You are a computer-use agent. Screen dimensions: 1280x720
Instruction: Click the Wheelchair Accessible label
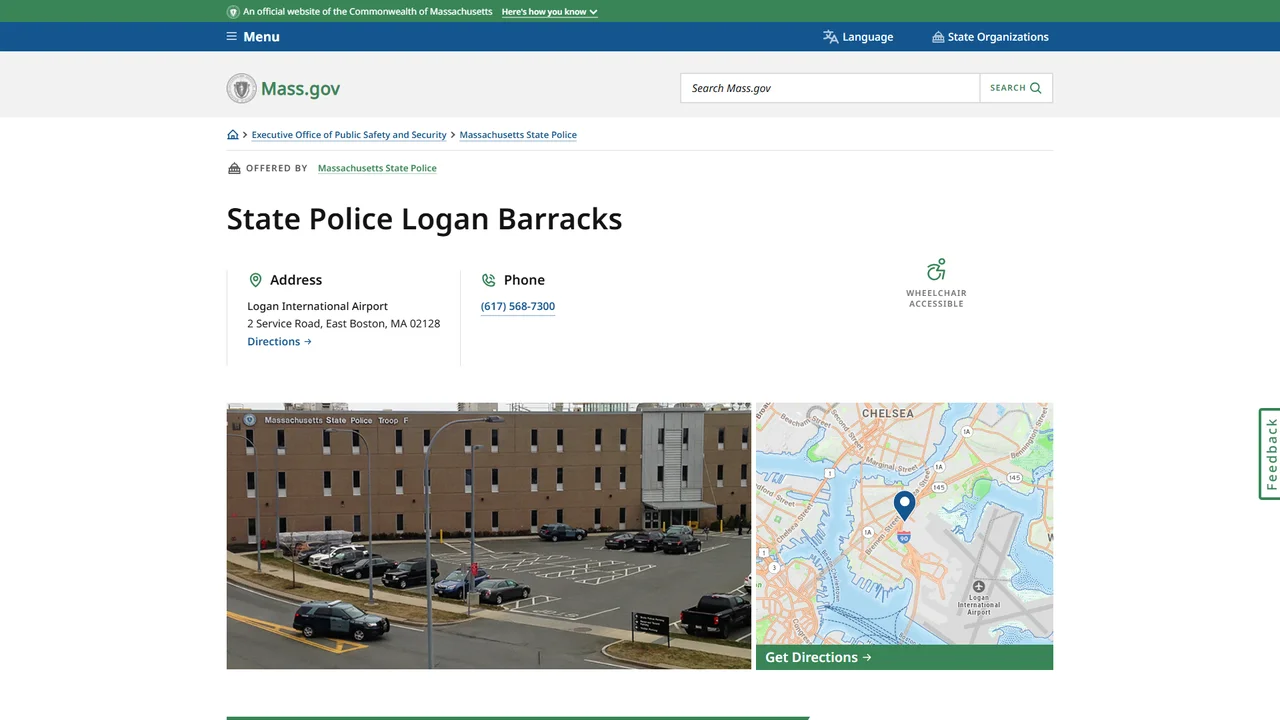tap(936, 298)
